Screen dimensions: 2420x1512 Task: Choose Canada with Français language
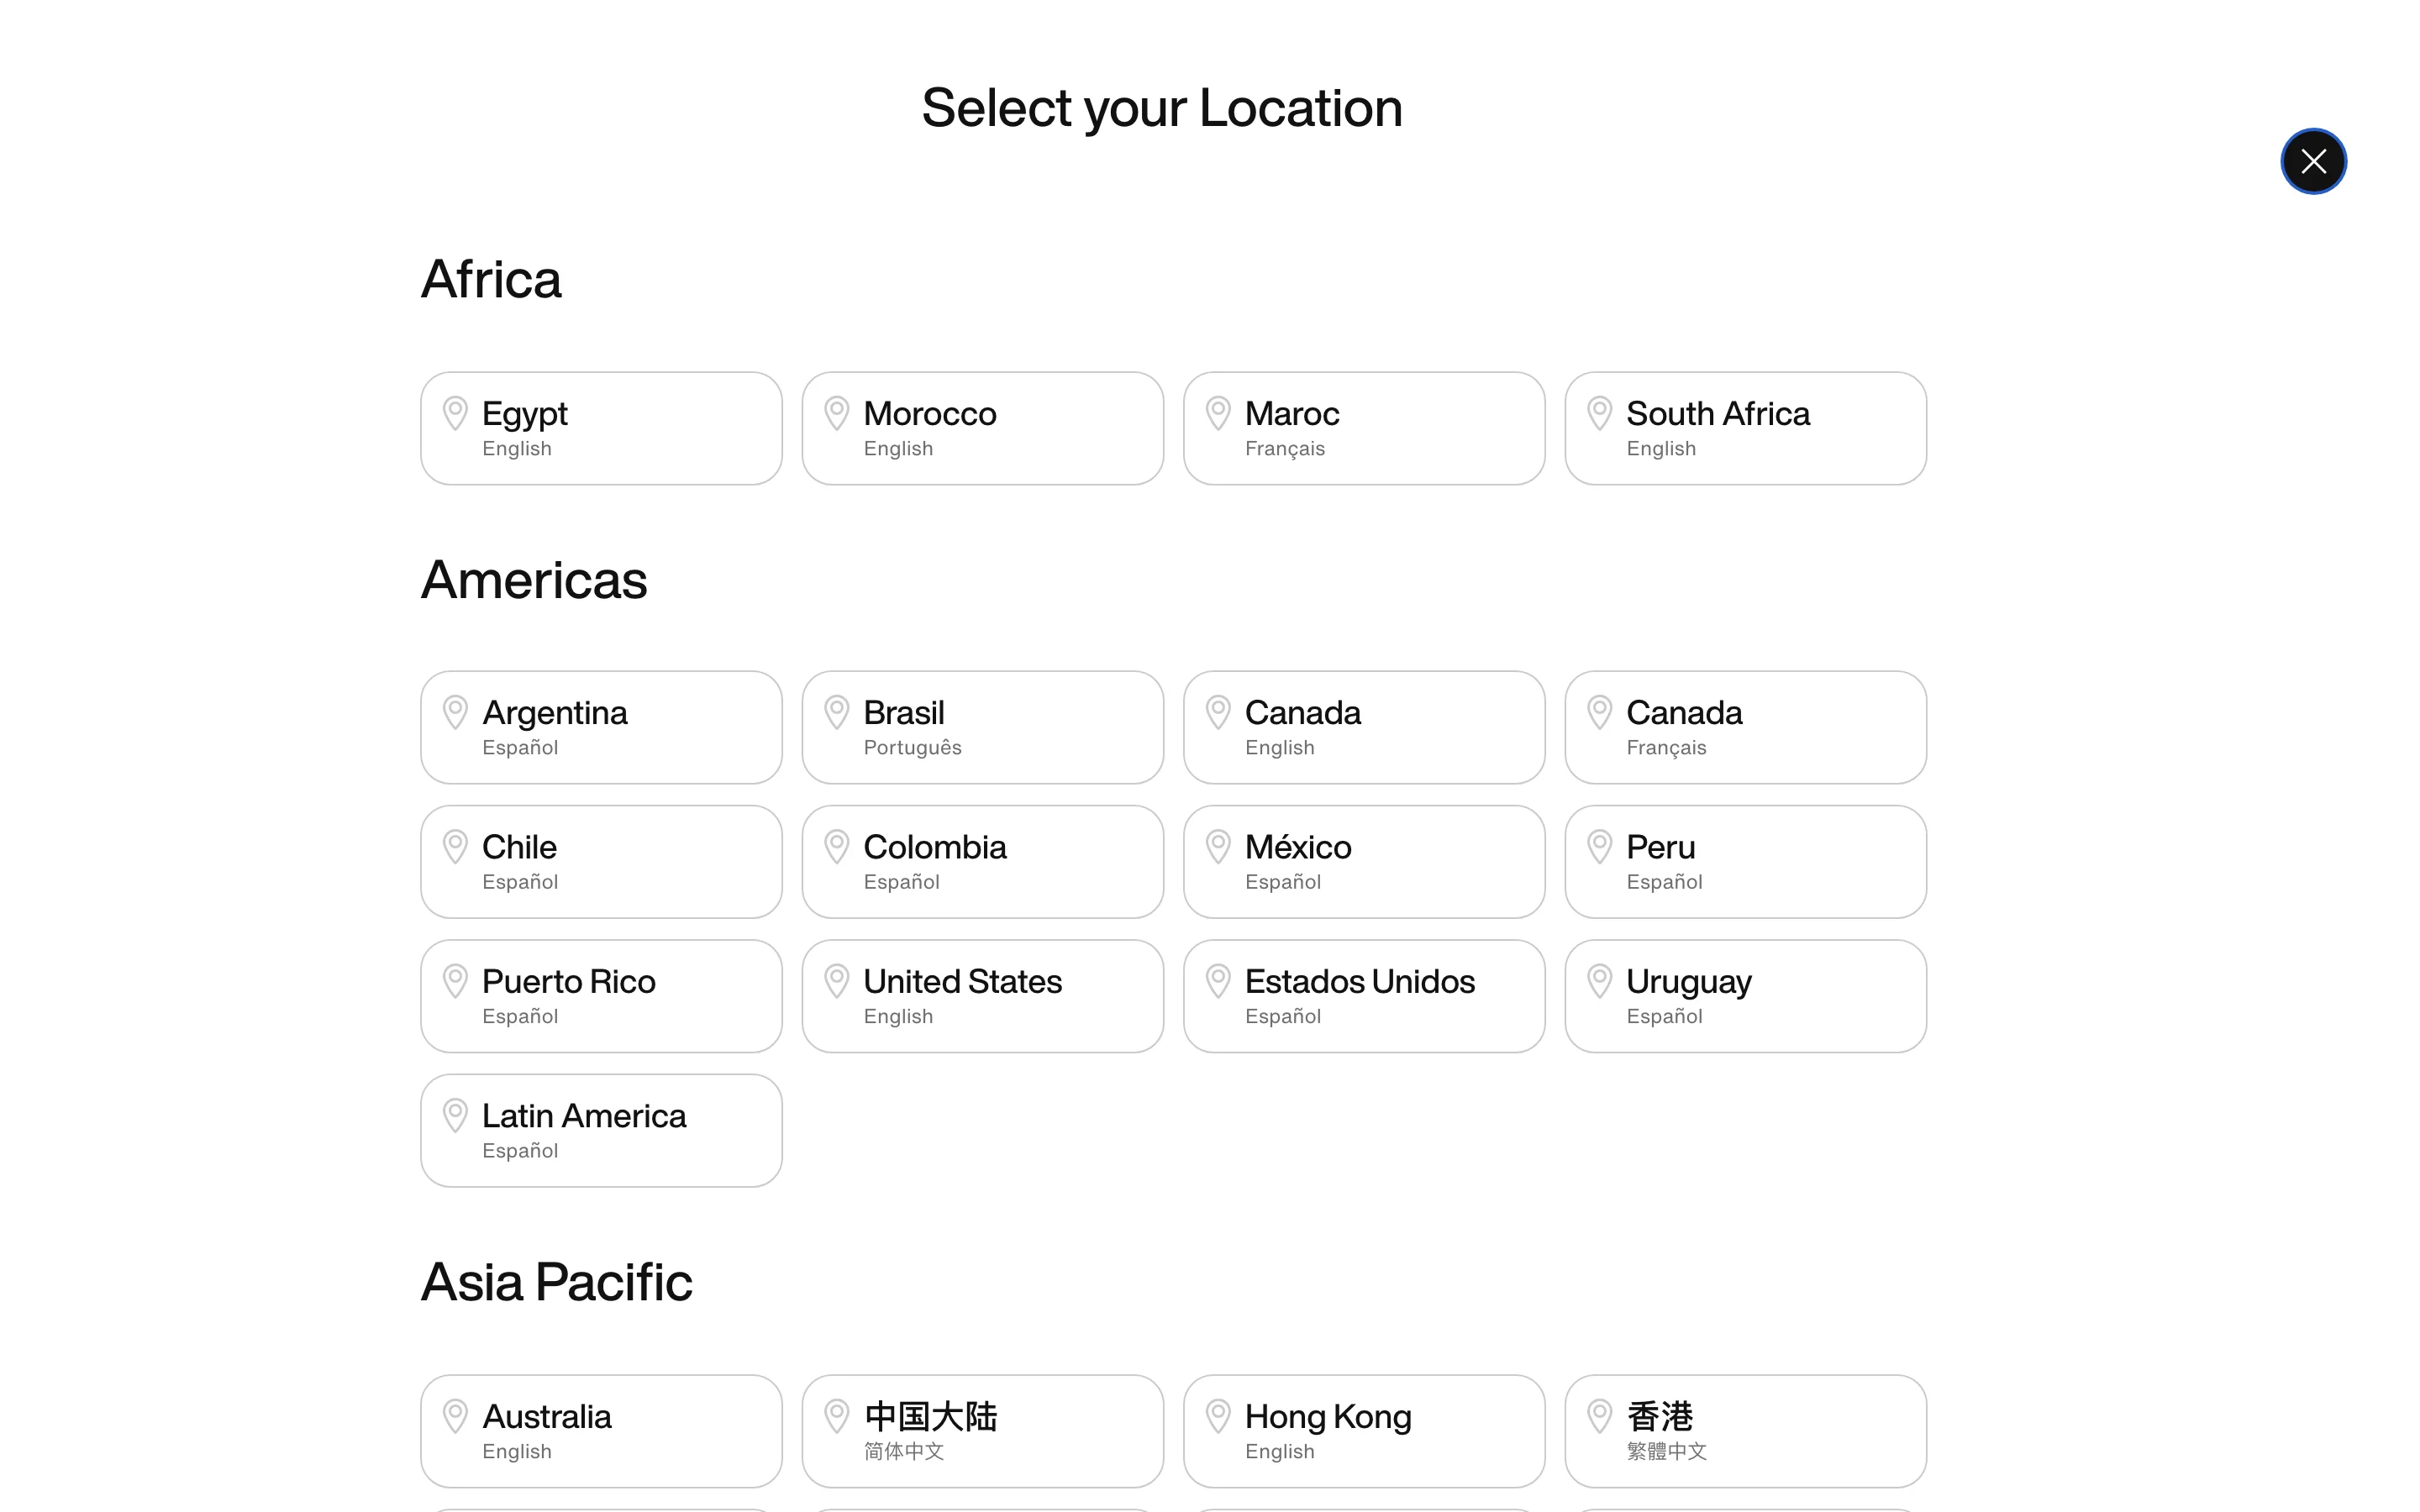[x=1745, y=727]
